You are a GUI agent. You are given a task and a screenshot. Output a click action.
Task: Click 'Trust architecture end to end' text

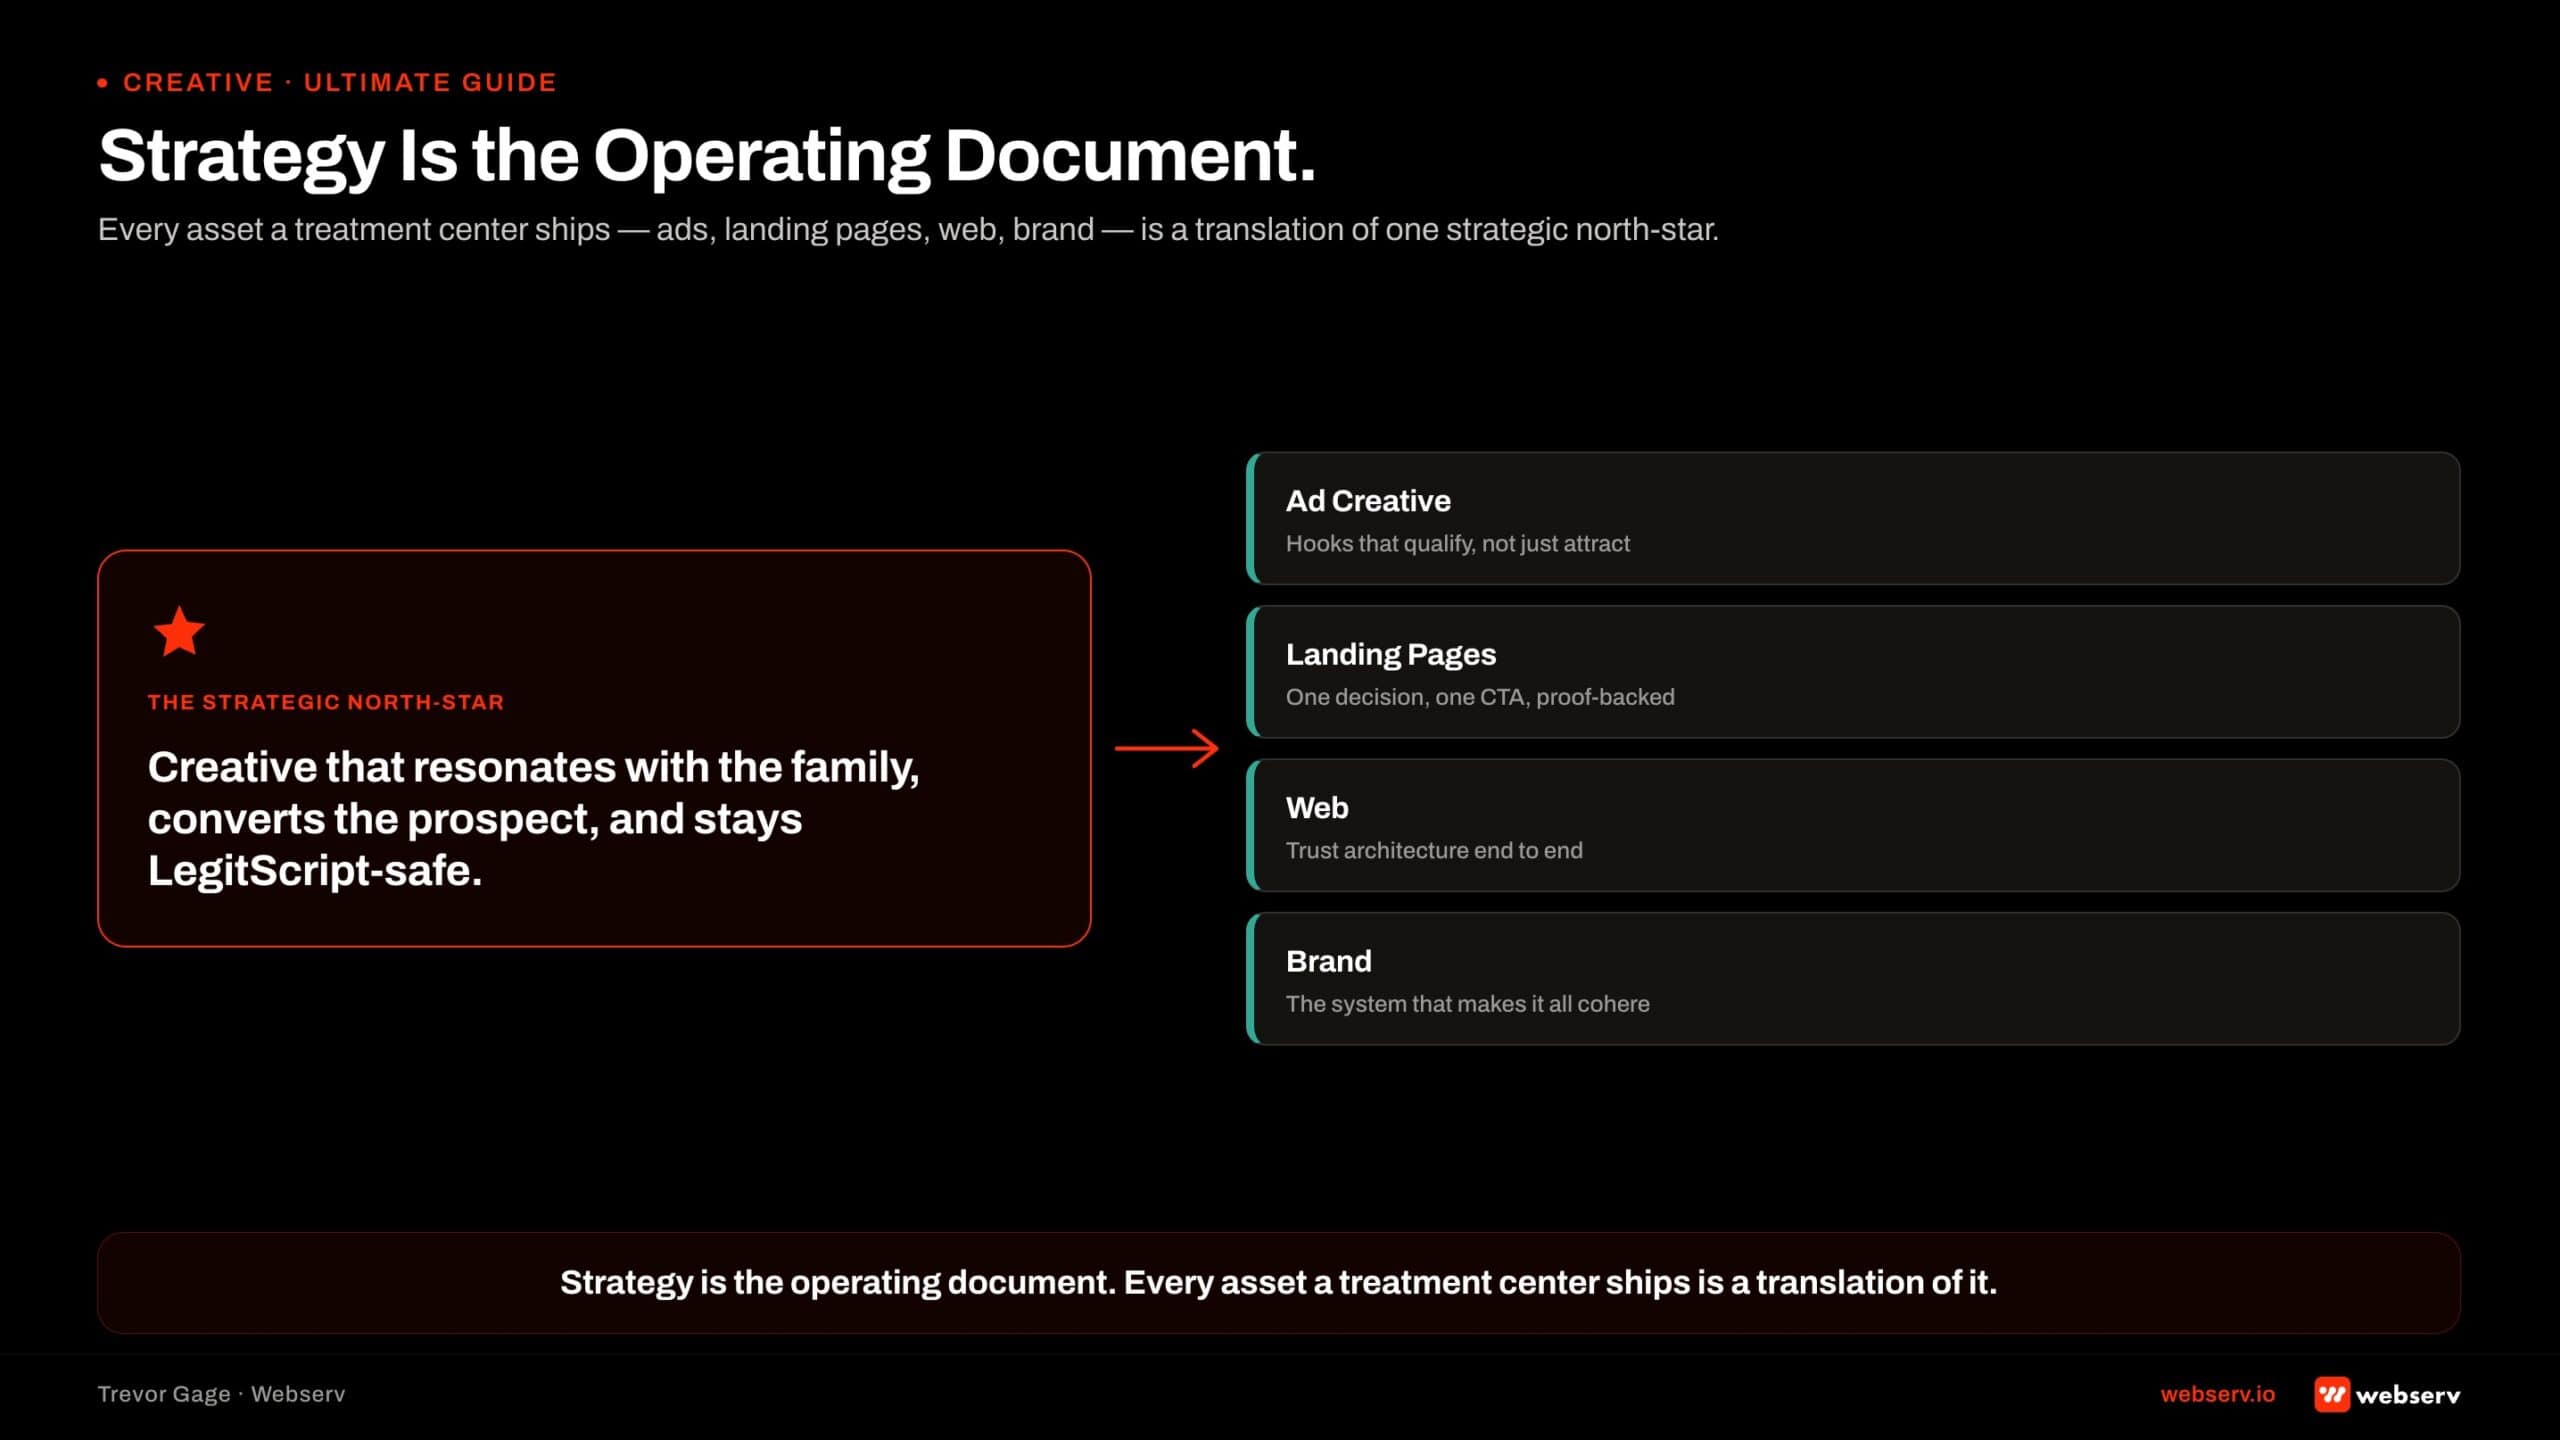click(x=1434, y=851)
